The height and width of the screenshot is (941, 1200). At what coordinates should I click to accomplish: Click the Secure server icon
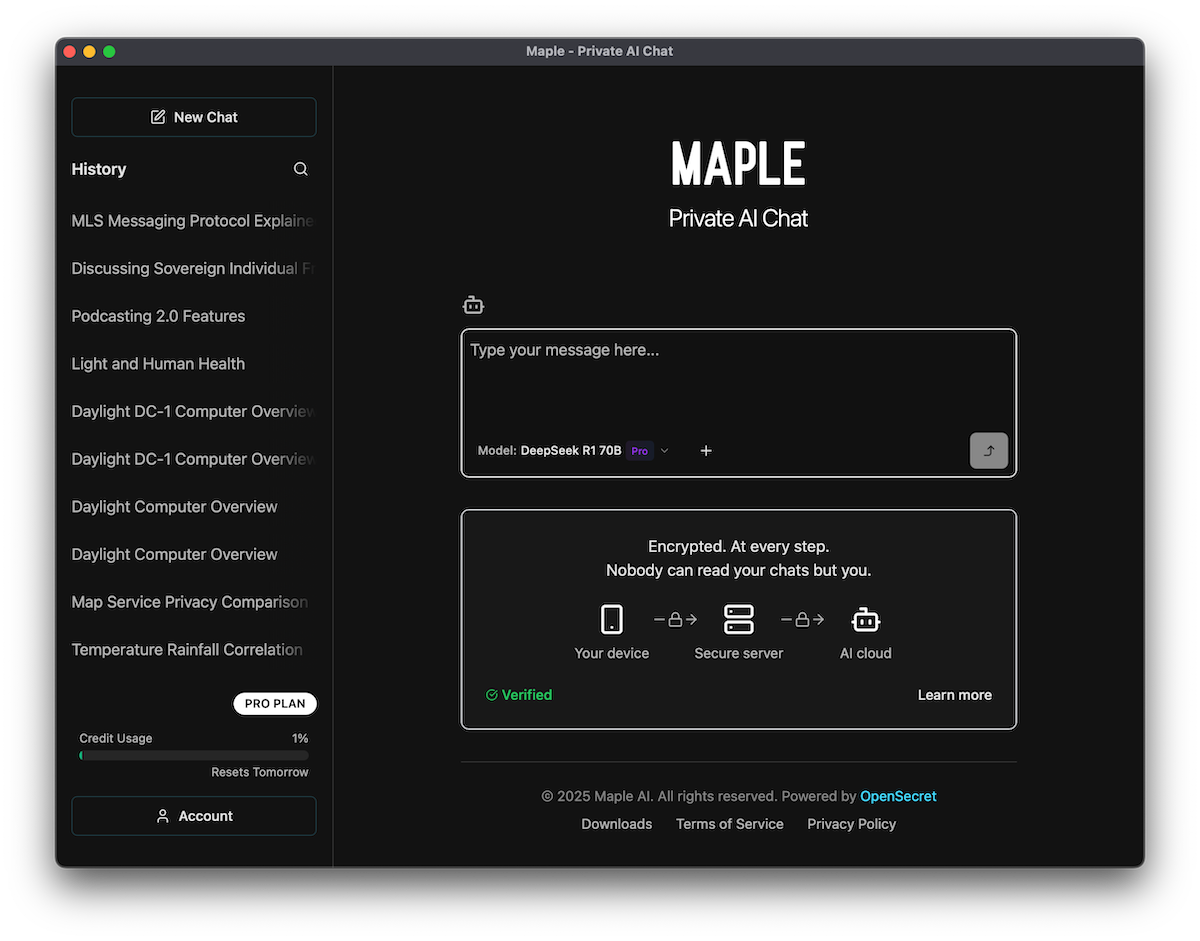tap(739, 620)
